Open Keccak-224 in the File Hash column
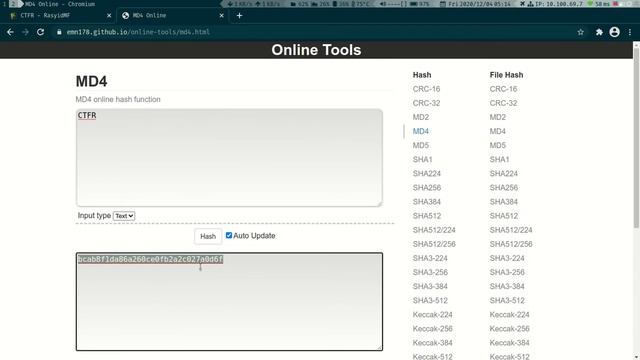 coord(509,314)
